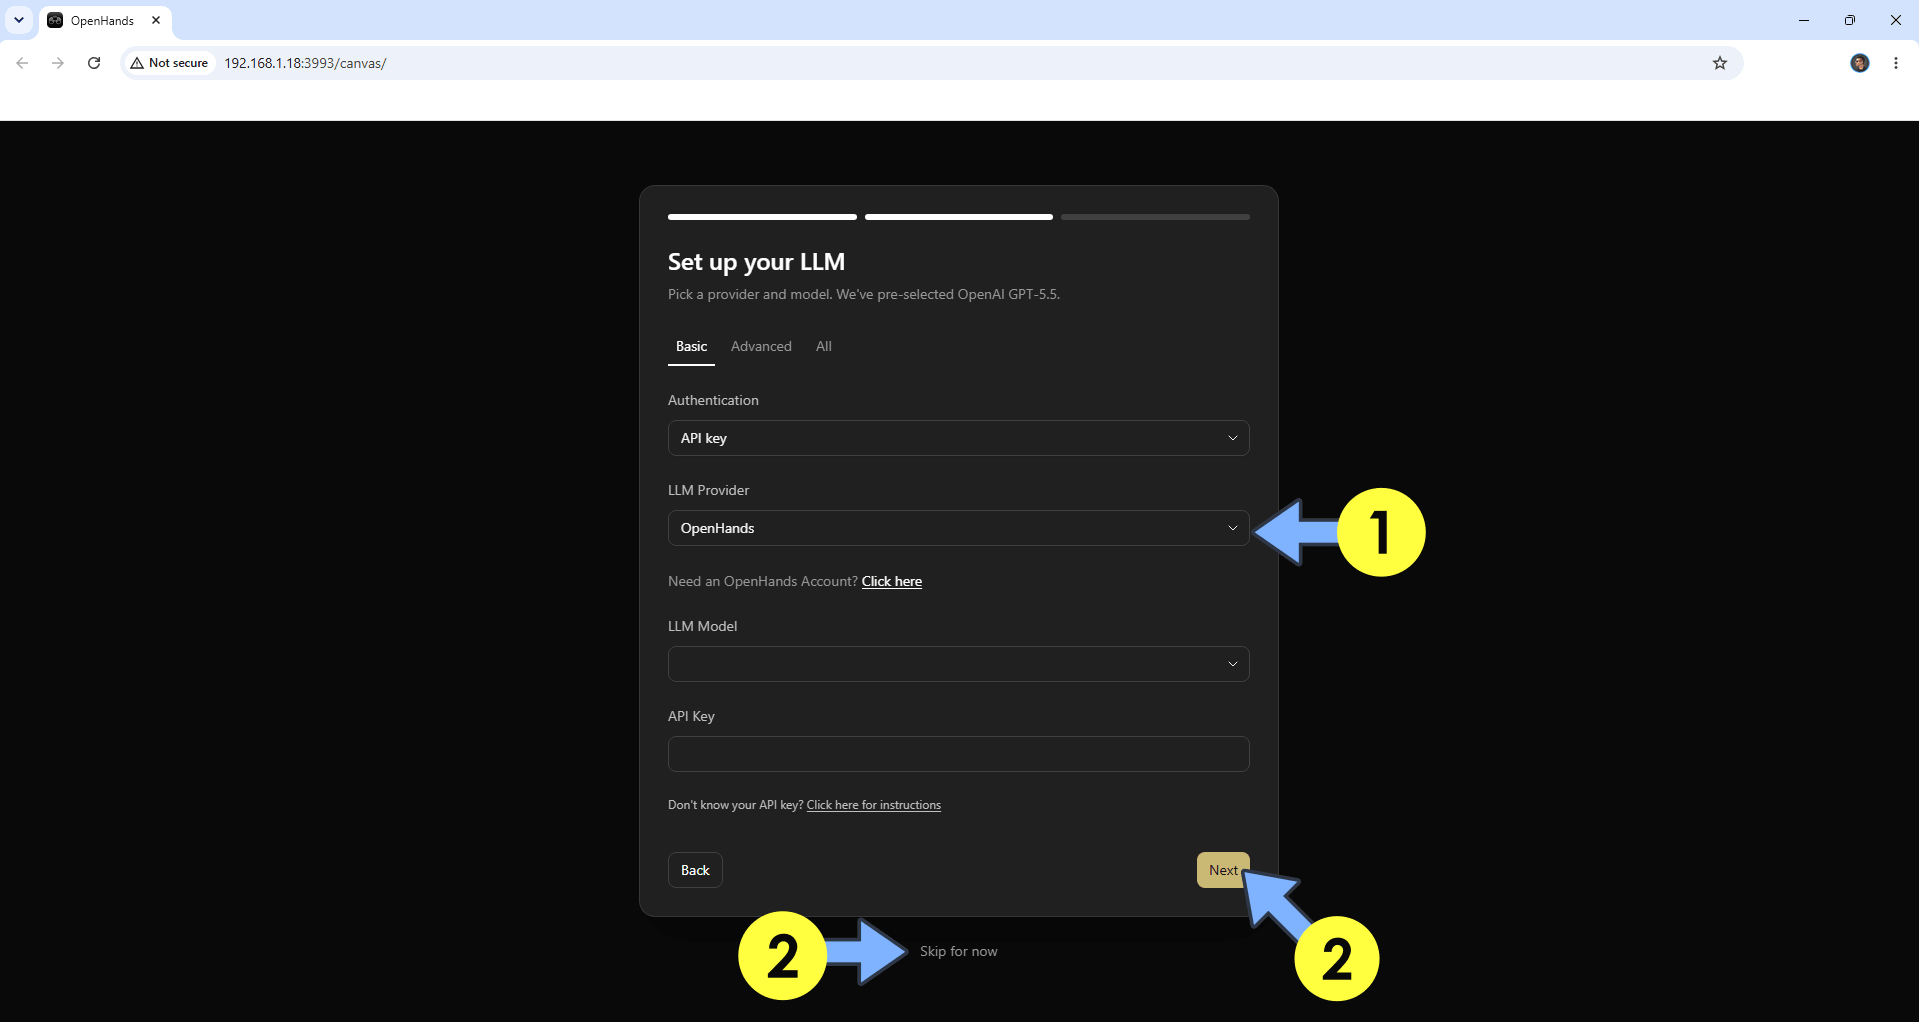Reload the page with the refresh icon

click(x=94, y=63)
